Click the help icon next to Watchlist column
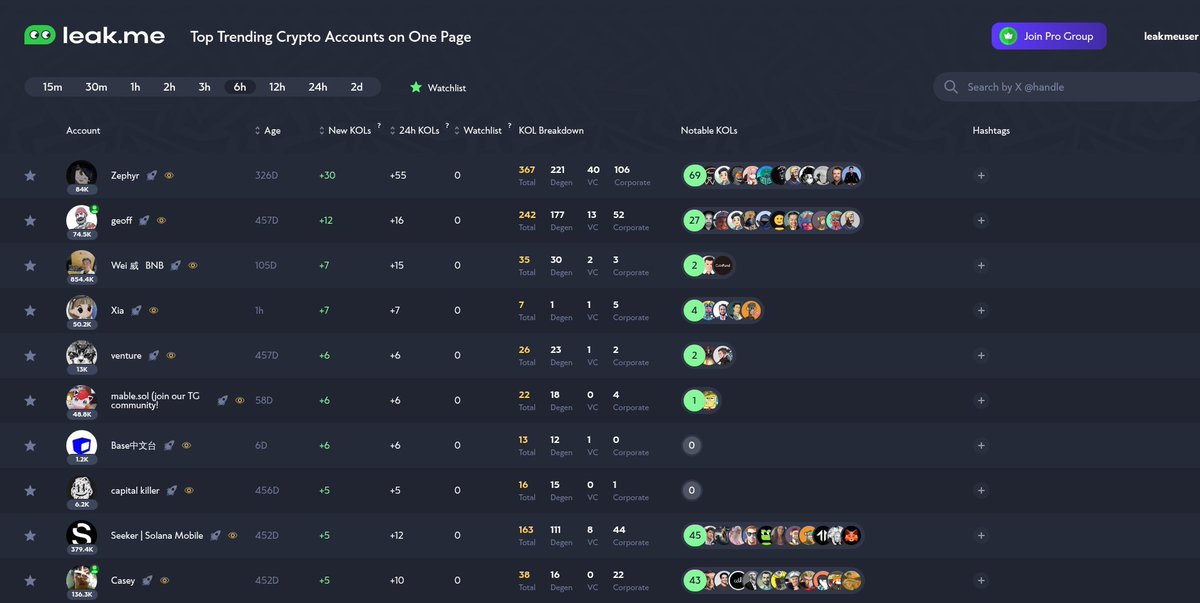 [x=510, y=126]
